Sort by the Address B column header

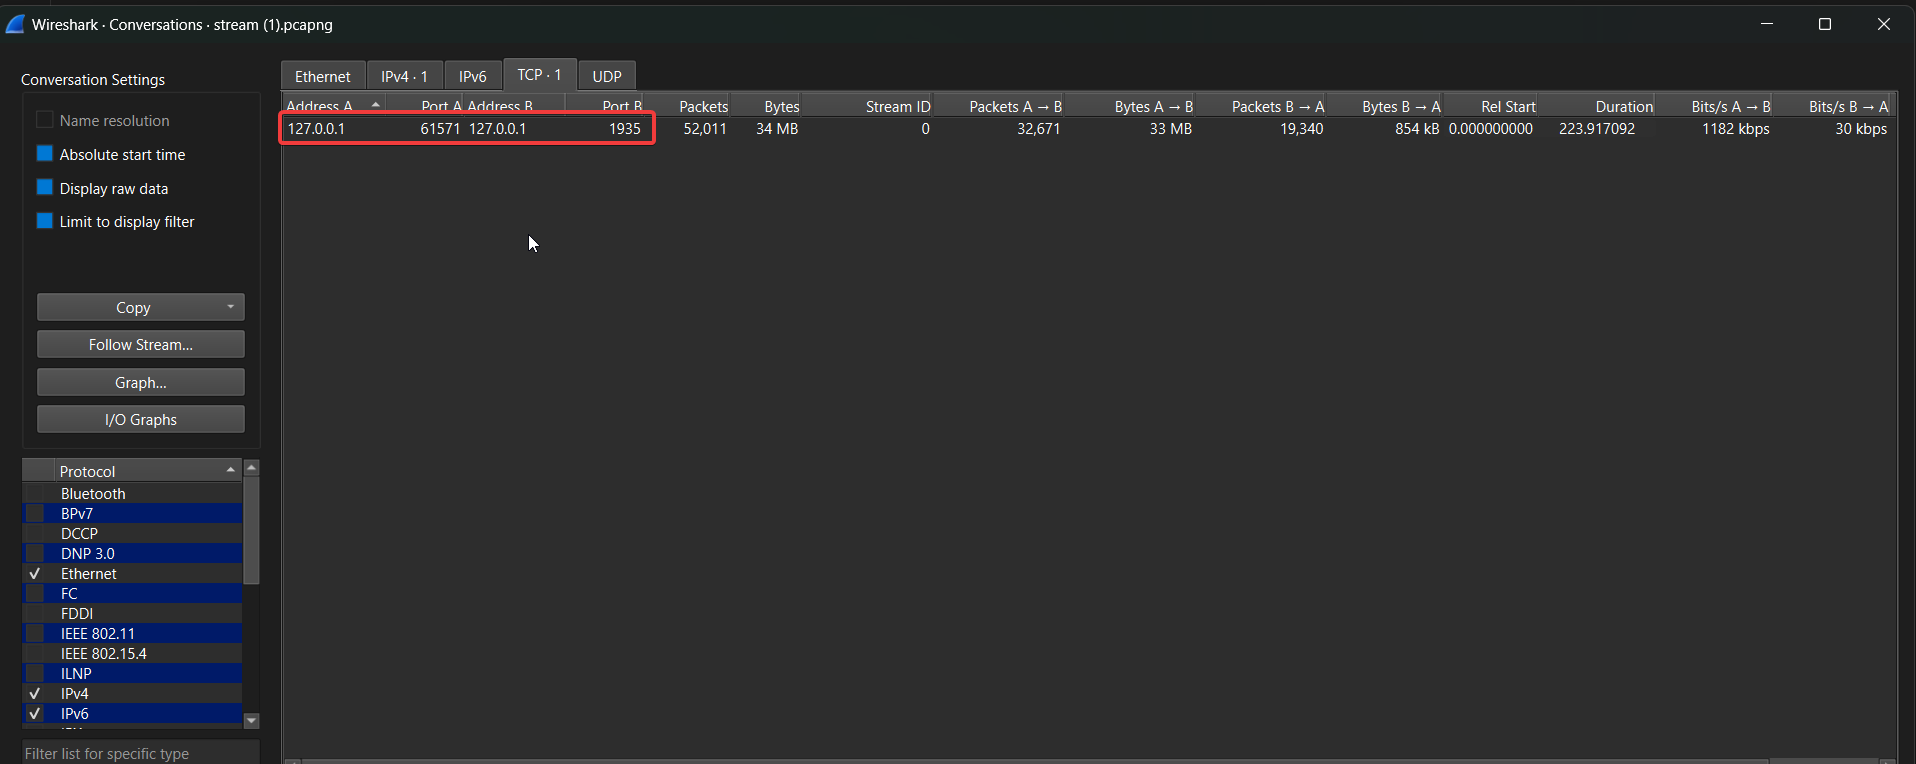coord(514,105)
